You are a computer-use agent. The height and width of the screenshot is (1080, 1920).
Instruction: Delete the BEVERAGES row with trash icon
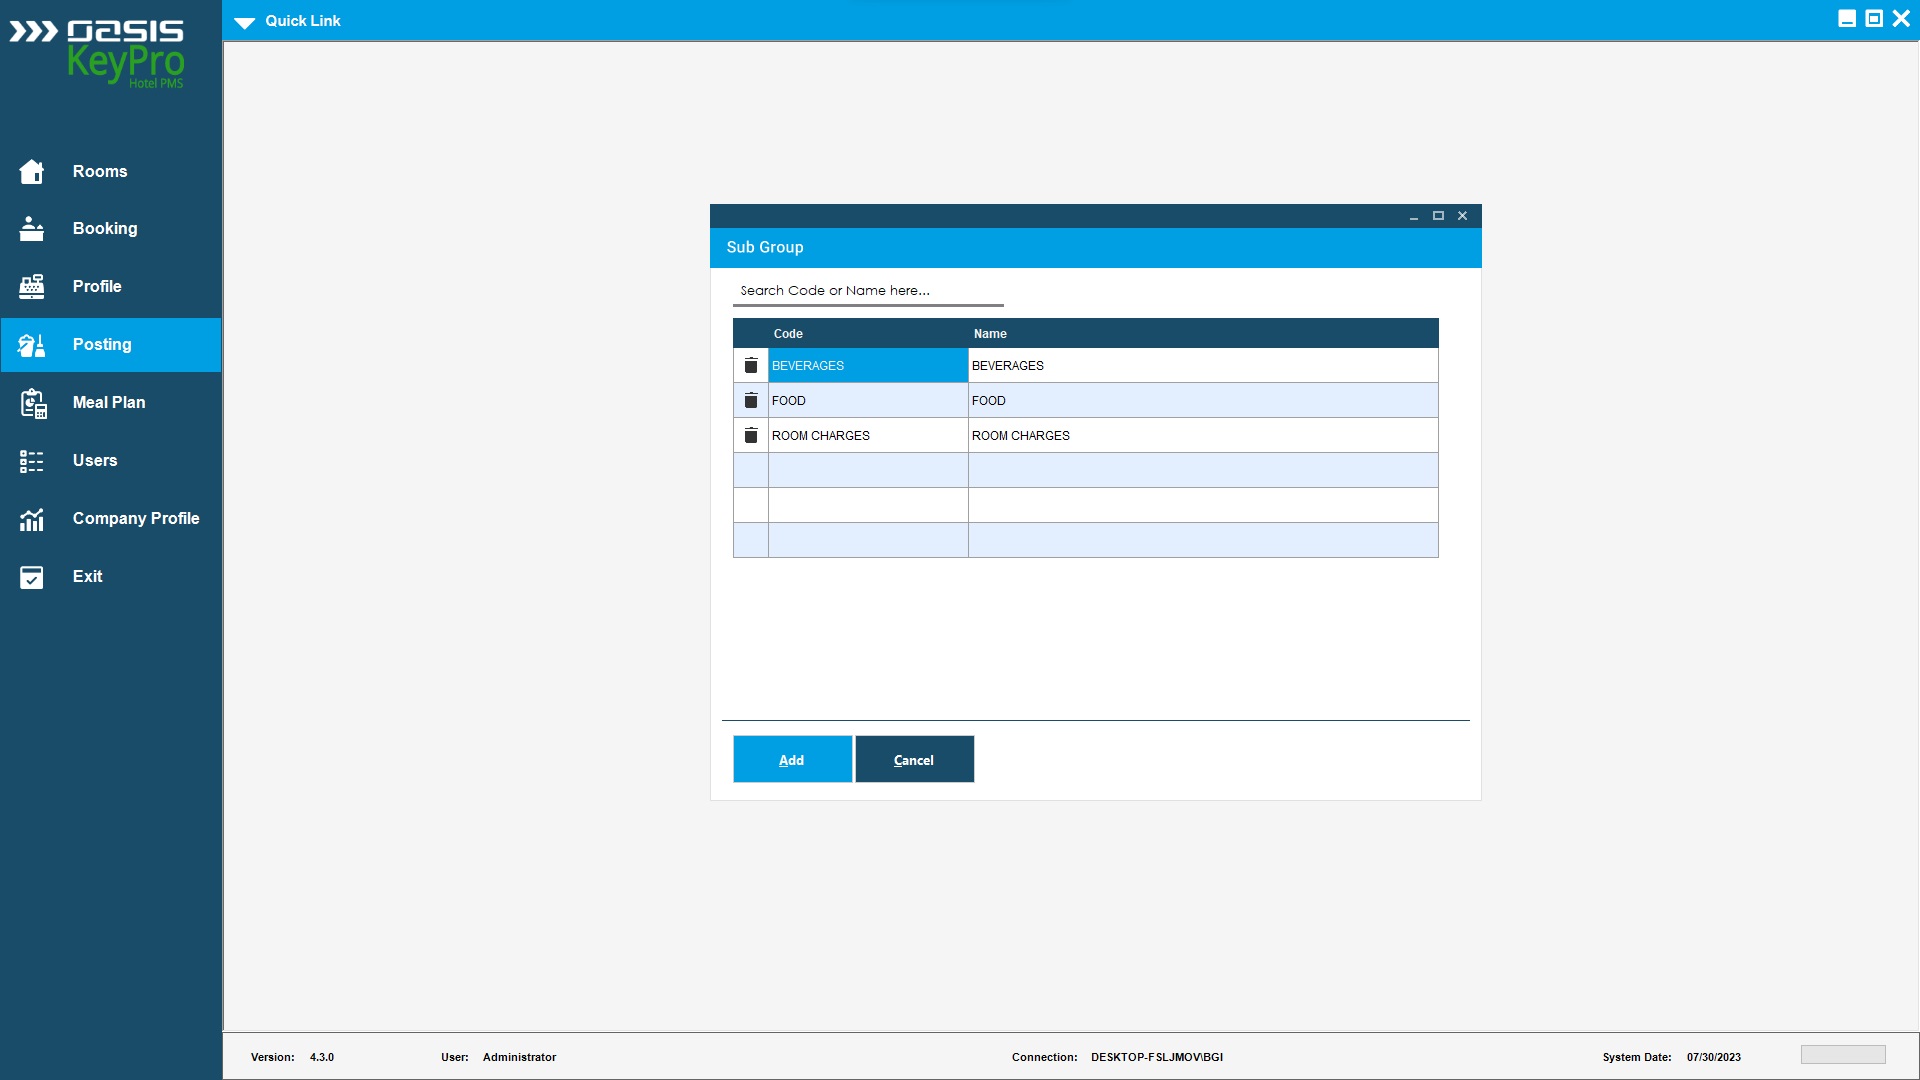751,366
